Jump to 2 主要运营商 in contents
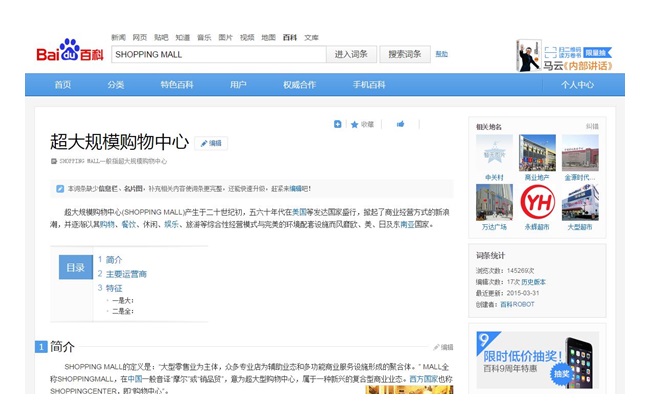 coord(122,274)
